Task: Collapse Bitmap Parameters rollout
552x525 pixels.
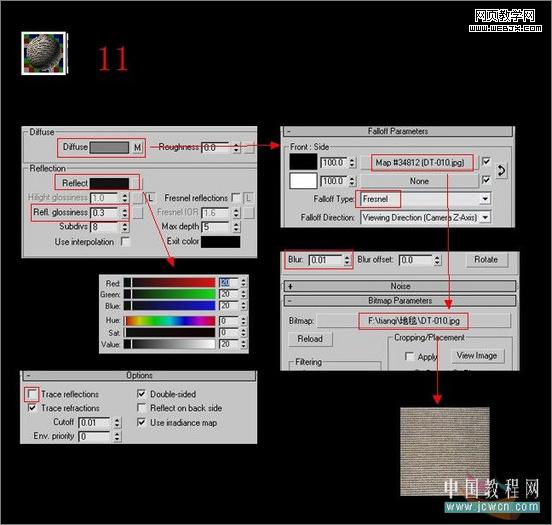Action: [x=400, y=301]
